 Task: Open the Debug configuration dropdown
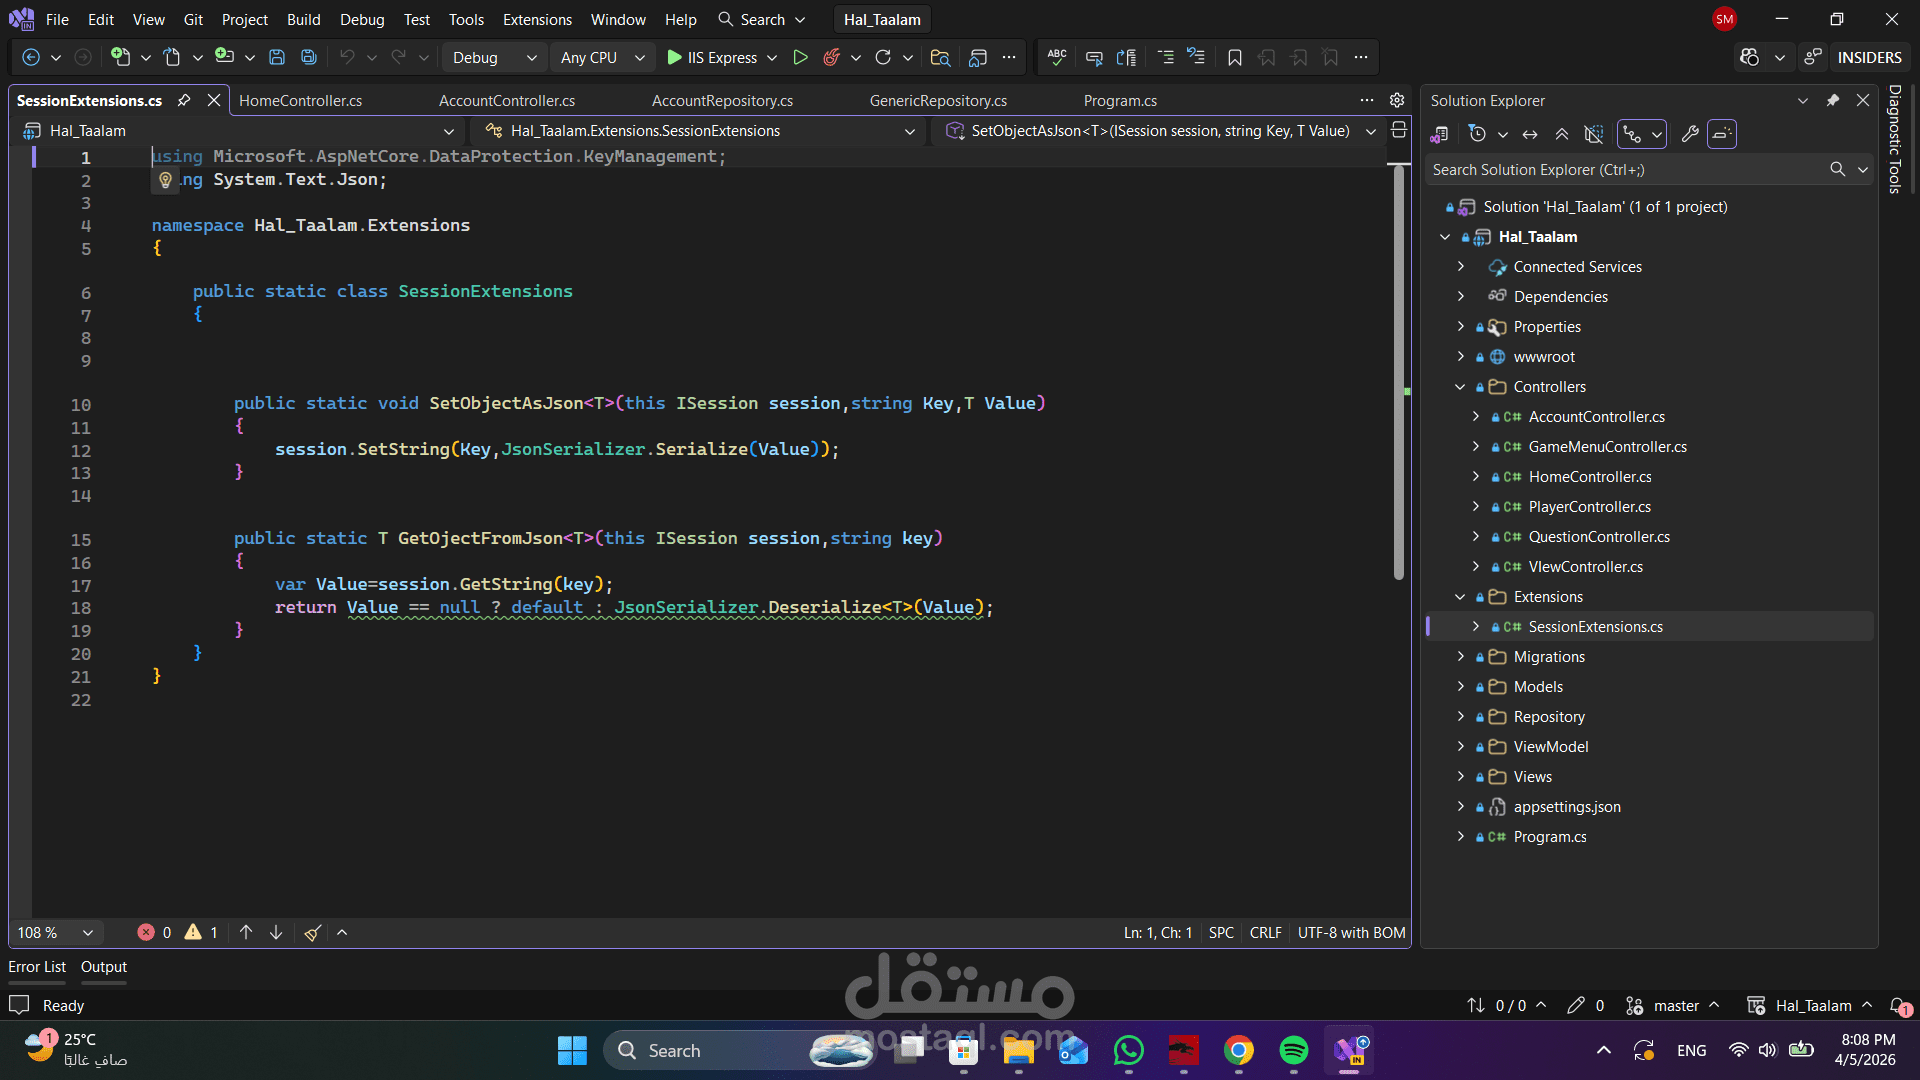tap(495, 58)
